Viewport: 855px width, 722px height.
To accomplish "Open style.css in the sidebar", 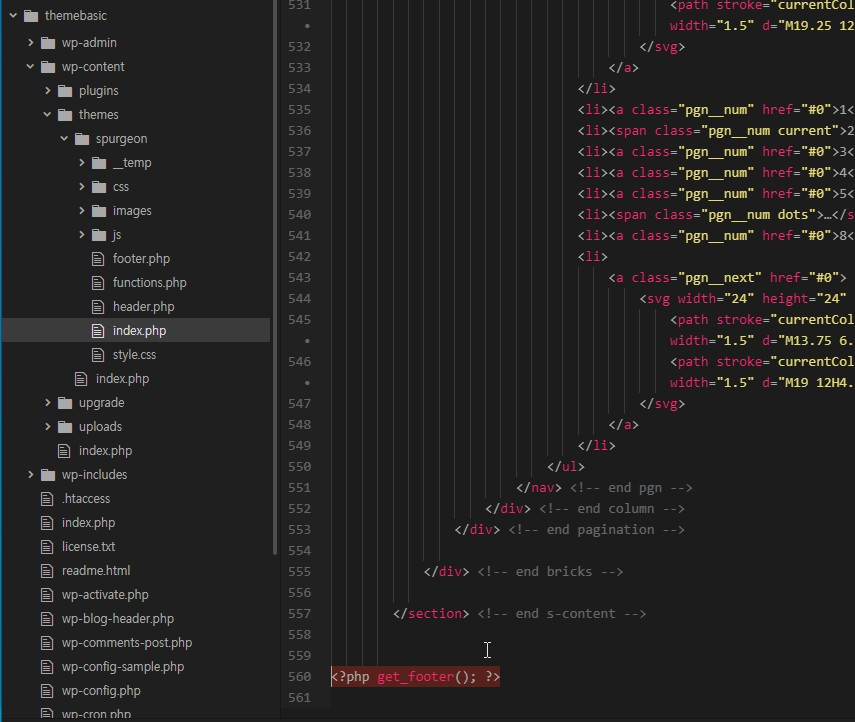I will (134, 354).
